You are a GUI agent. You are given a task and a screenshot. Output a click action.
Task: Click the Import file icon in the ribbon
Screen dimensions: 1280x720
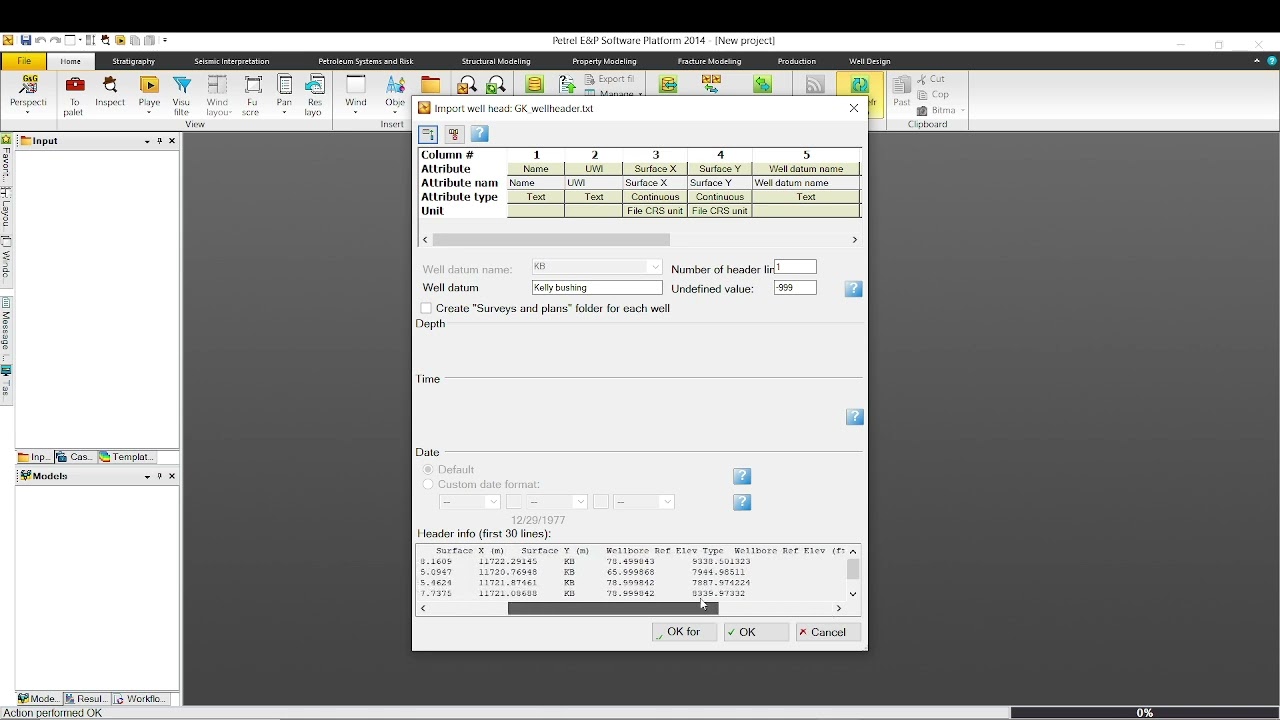(567, 85)
